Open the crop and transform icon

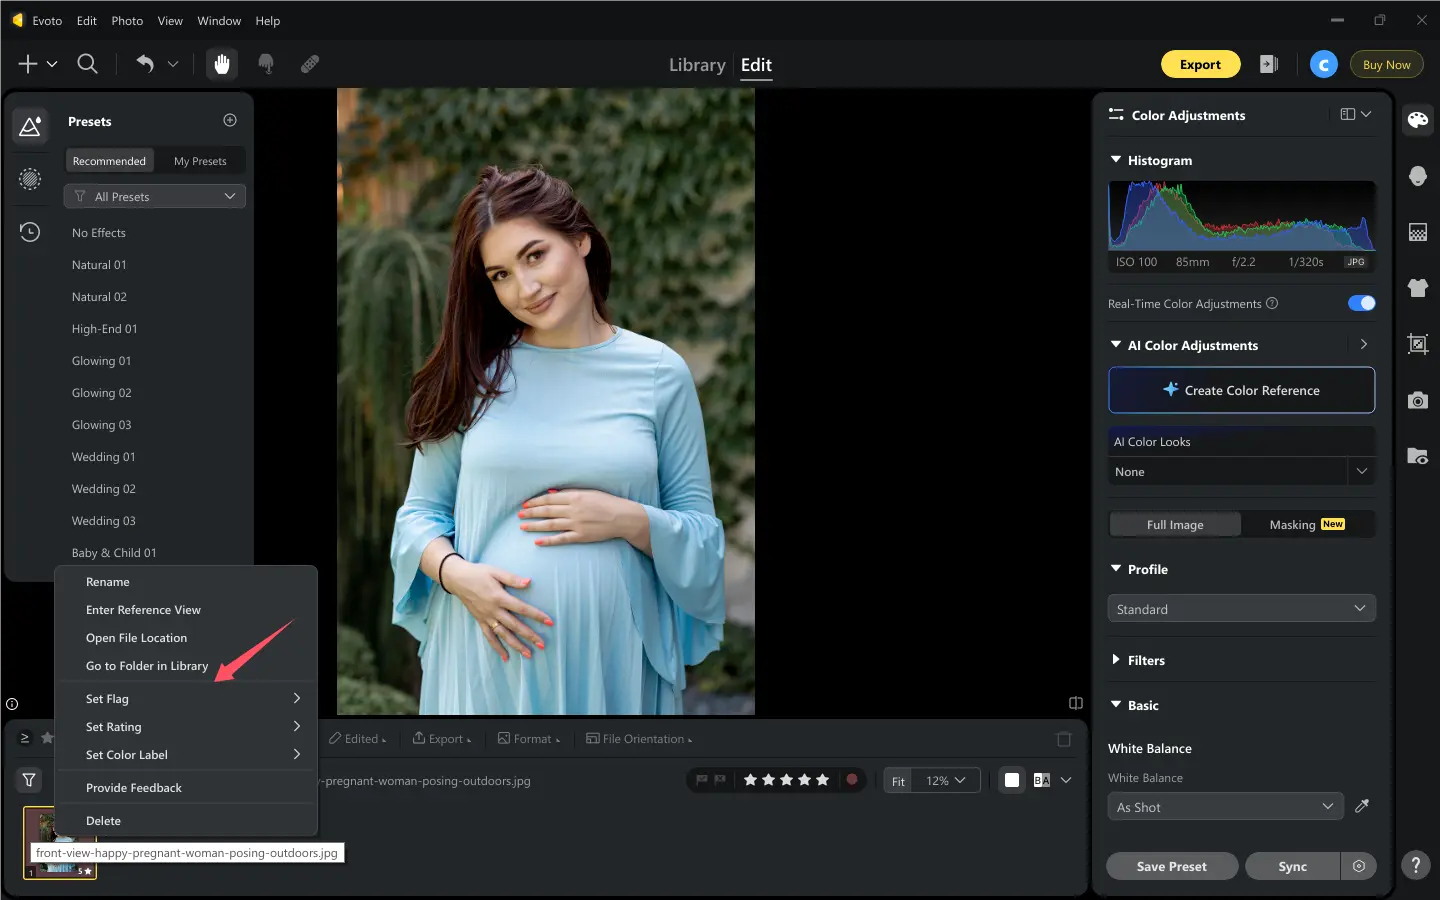1417,344
